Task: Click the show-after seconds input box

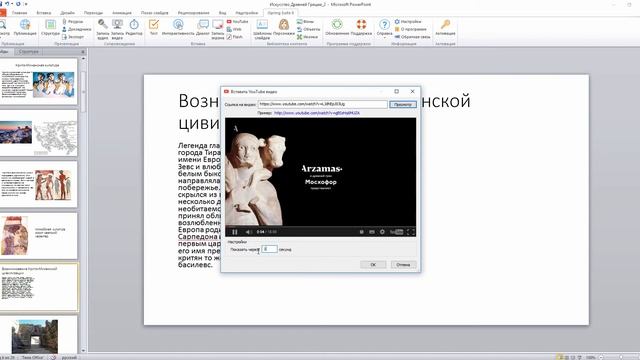Action: click(x=269, y=249)
